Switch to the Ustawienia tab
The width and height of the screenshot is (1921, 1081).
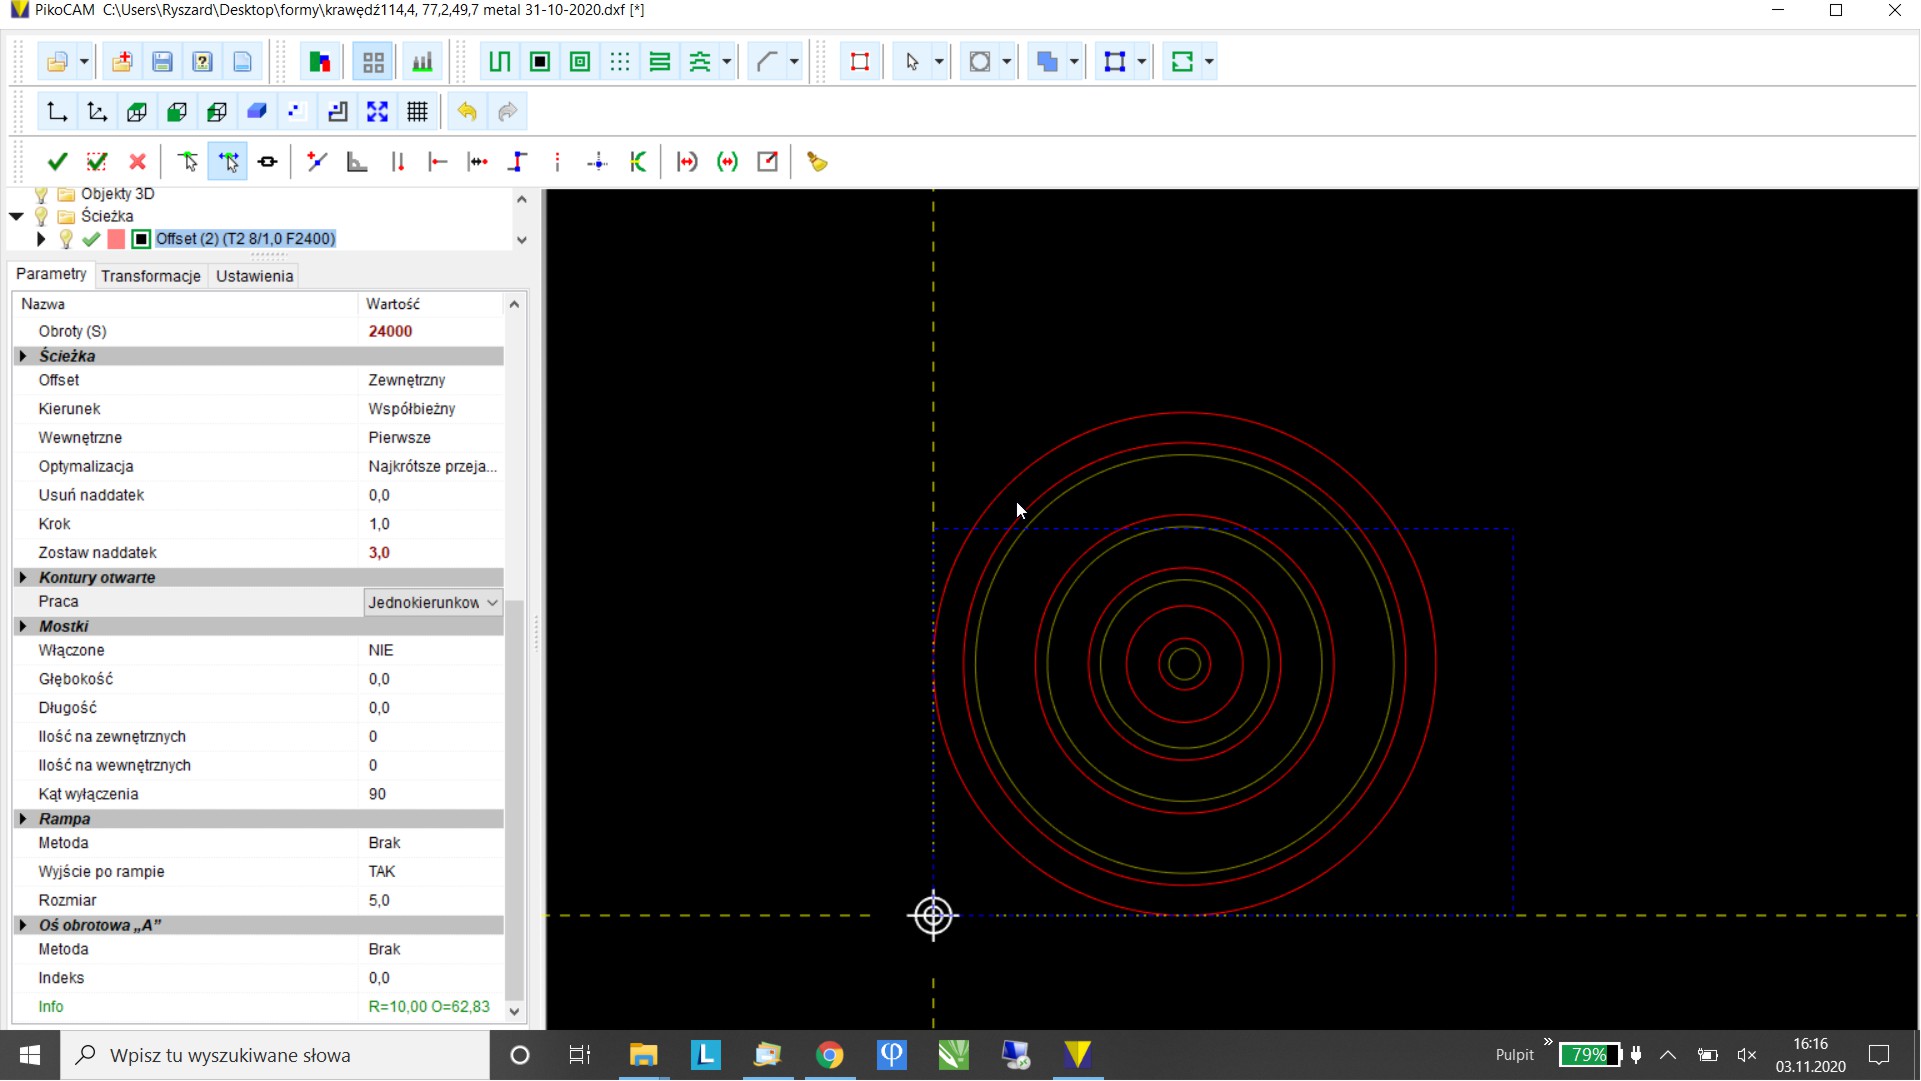tap(255, 276)
